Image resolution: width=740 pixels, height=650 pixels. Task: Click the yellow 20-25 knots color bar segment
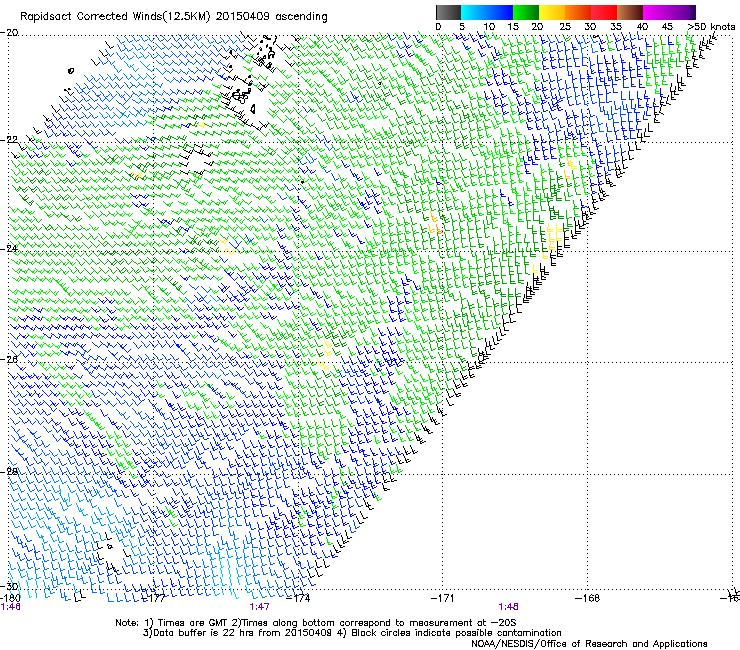pos(552,12)
